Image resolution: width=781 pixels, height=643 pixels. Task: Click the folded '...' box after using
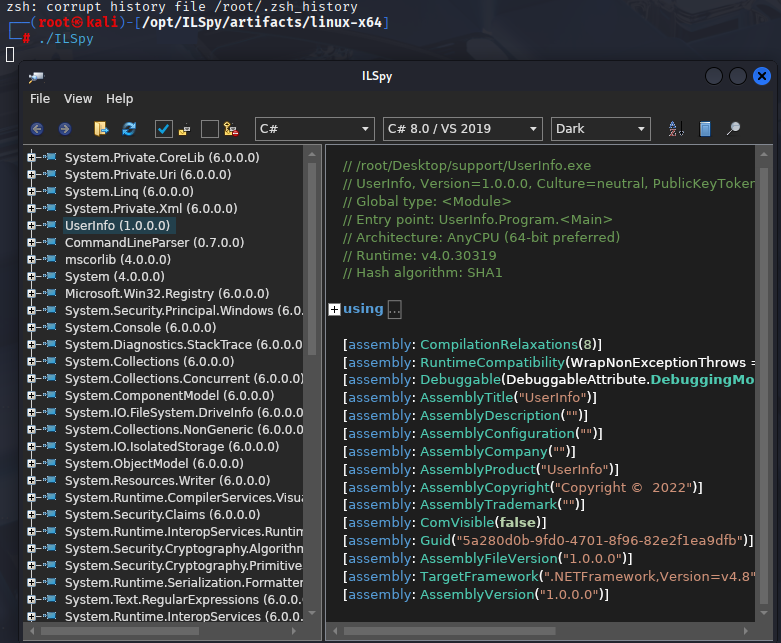pos(394,309)
